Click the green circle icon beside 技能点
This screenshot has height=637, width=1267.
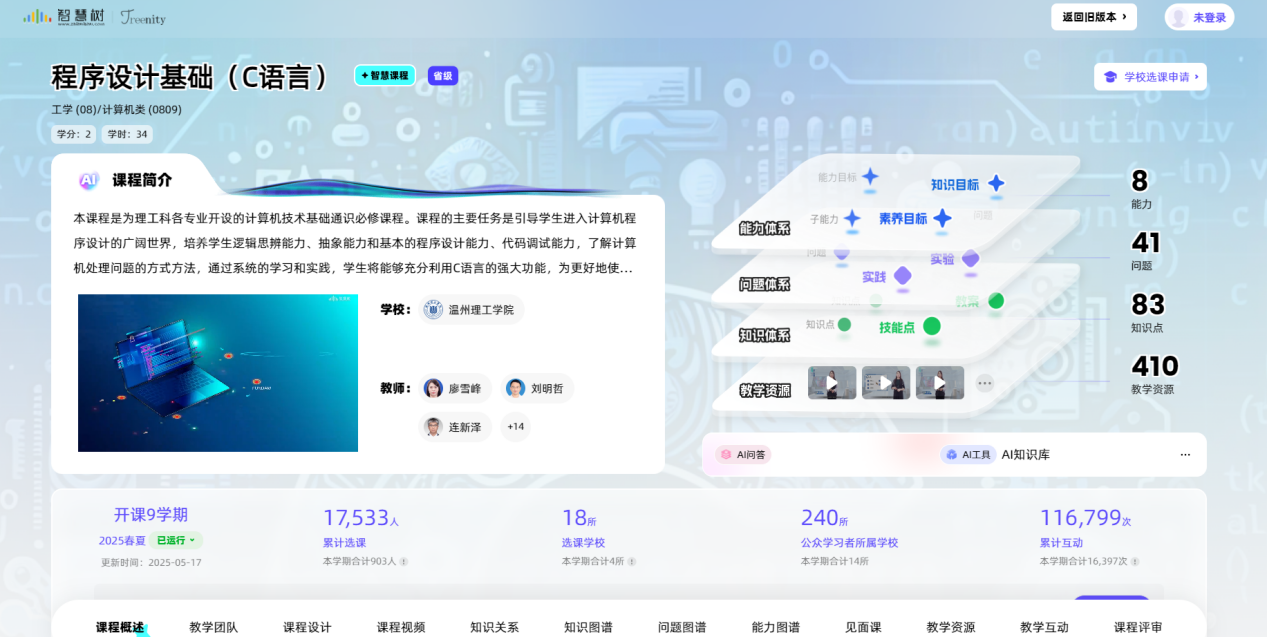pos(932,326)
